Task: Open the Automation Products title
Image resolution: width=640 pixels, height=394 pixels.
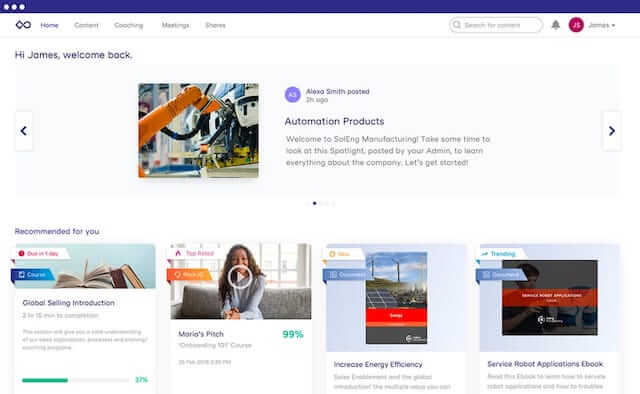Action: 334,121
